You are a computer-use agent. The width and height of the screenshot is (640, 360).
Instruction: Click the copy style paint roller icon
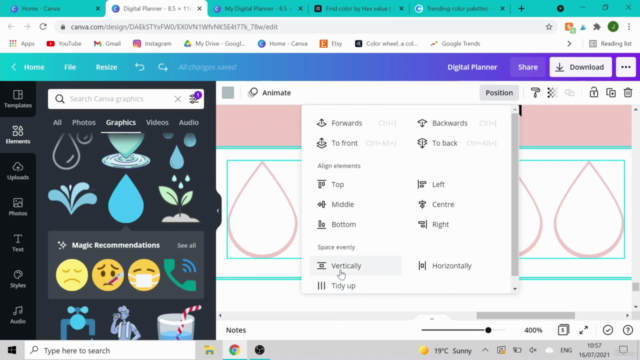click(535, 93)
